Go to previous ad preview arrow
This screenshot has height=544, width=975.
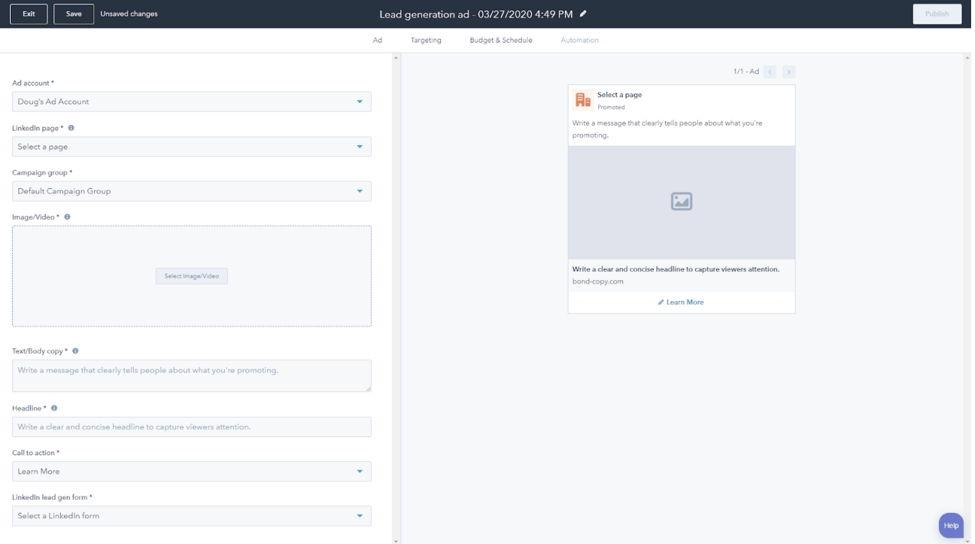tap(770, 72)
